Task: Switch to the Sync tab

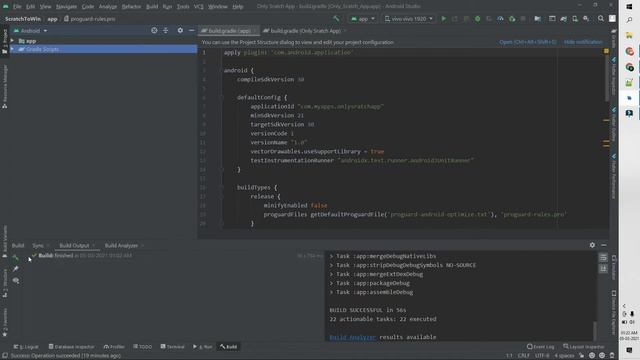Action: tap(38, 245)
